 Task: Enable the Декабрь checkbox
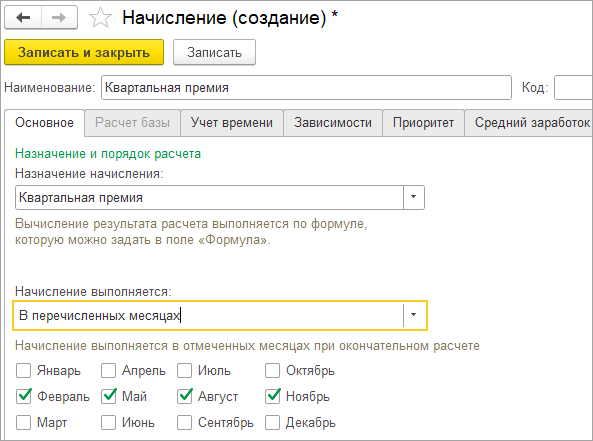tap(272, 422)
